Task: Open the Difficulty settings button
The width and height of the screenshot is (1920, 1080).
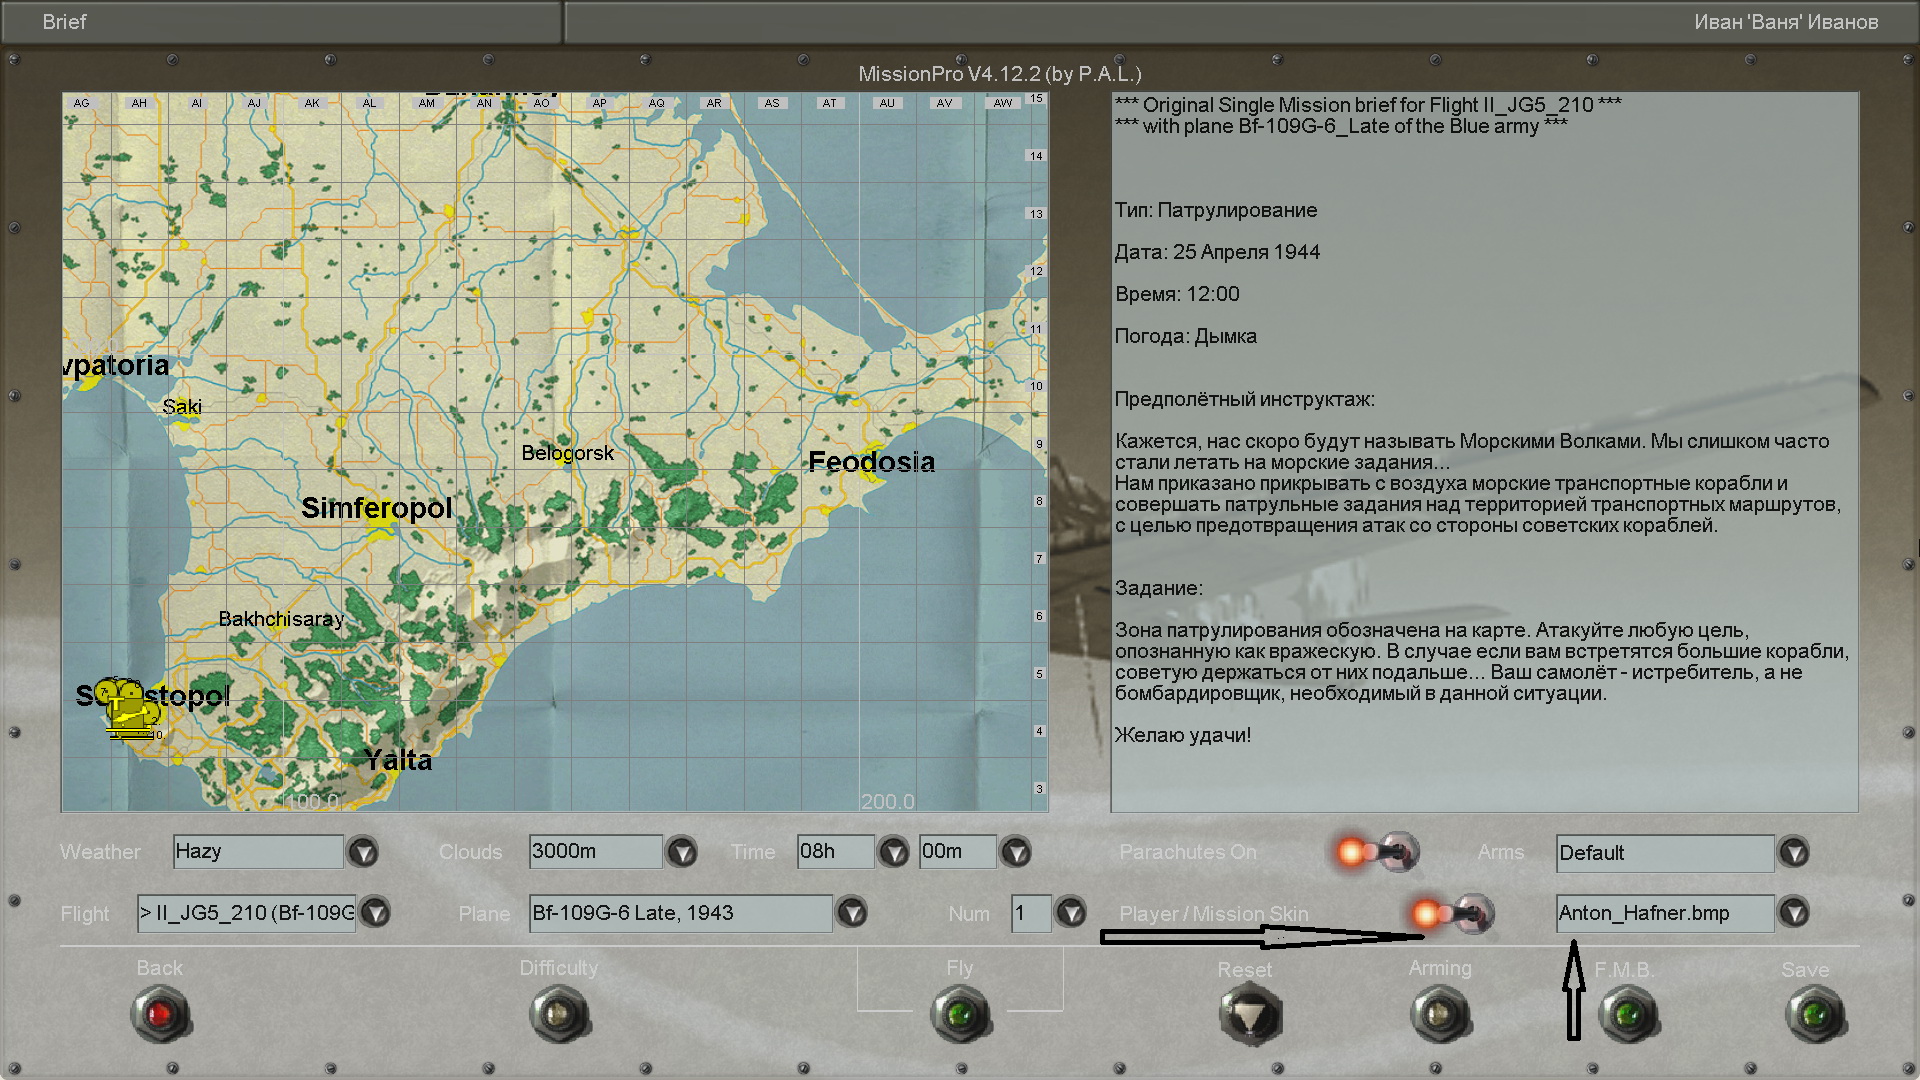Action: pyautogui.click(x=559, y=1014)
